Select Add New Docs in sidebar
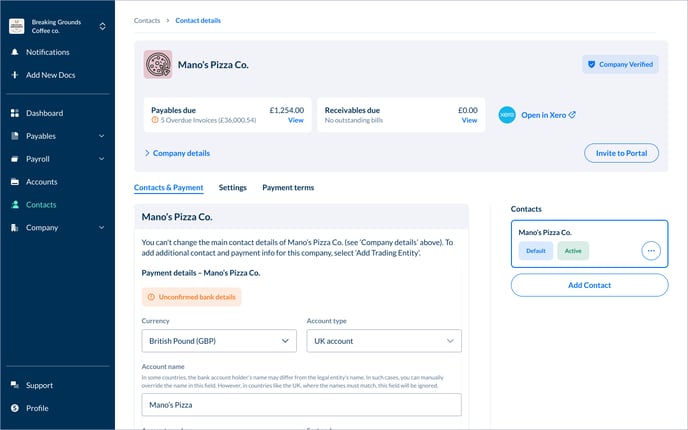688x430 pixels. [x=50, y=75]
